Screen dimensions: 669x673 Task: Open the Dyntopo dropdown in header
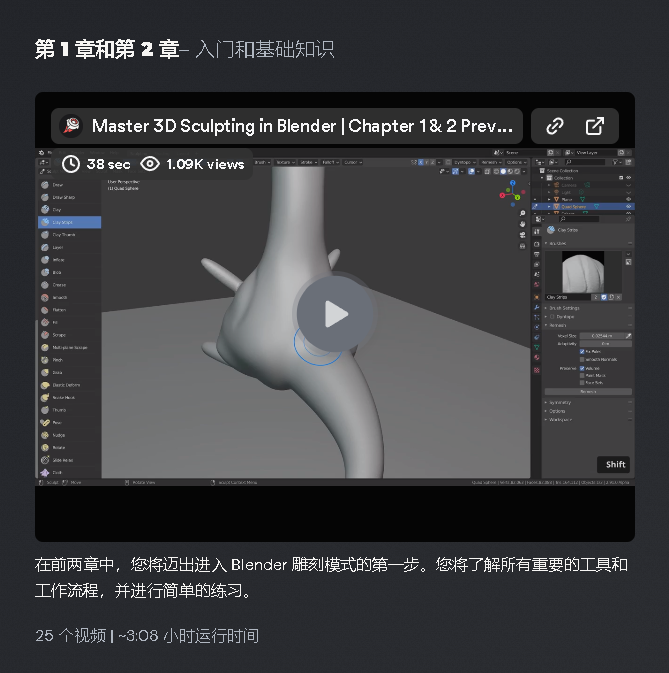465,162
